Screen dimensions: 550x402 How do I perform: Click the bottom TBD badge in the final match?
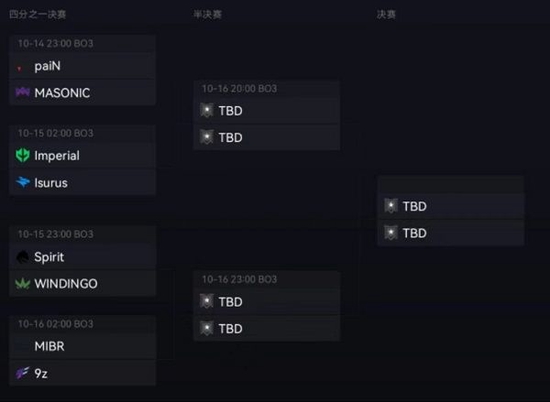point(390,233)
